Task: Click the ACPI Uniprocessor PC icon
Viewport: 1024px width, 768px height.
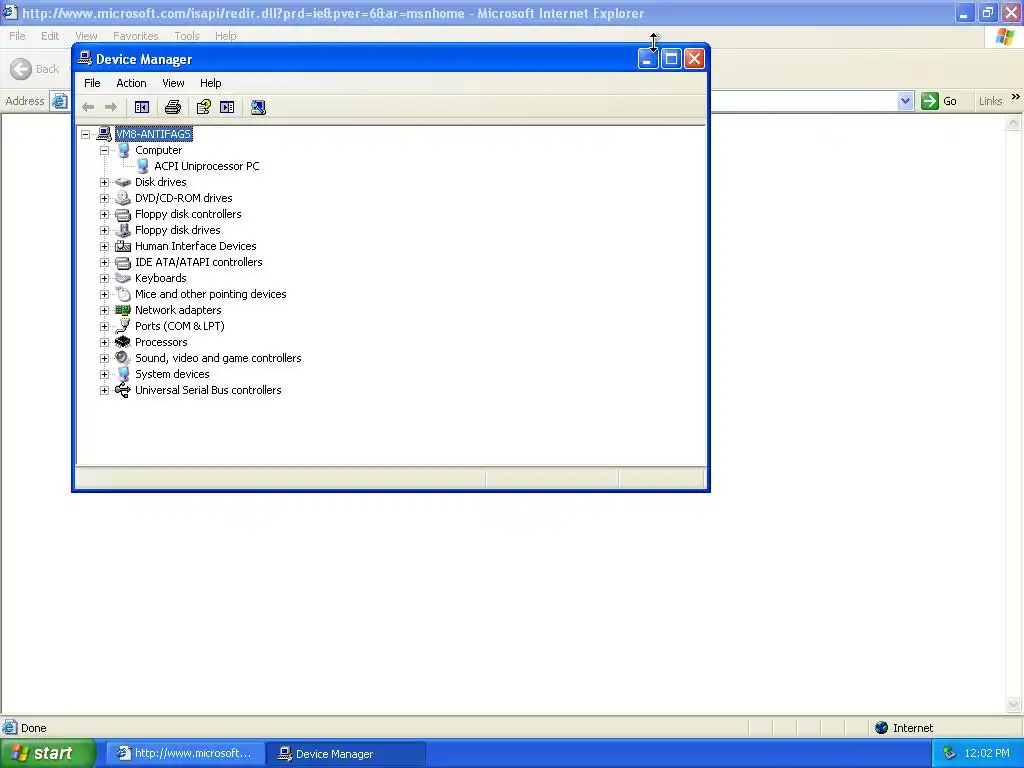Action: (142, 166)
